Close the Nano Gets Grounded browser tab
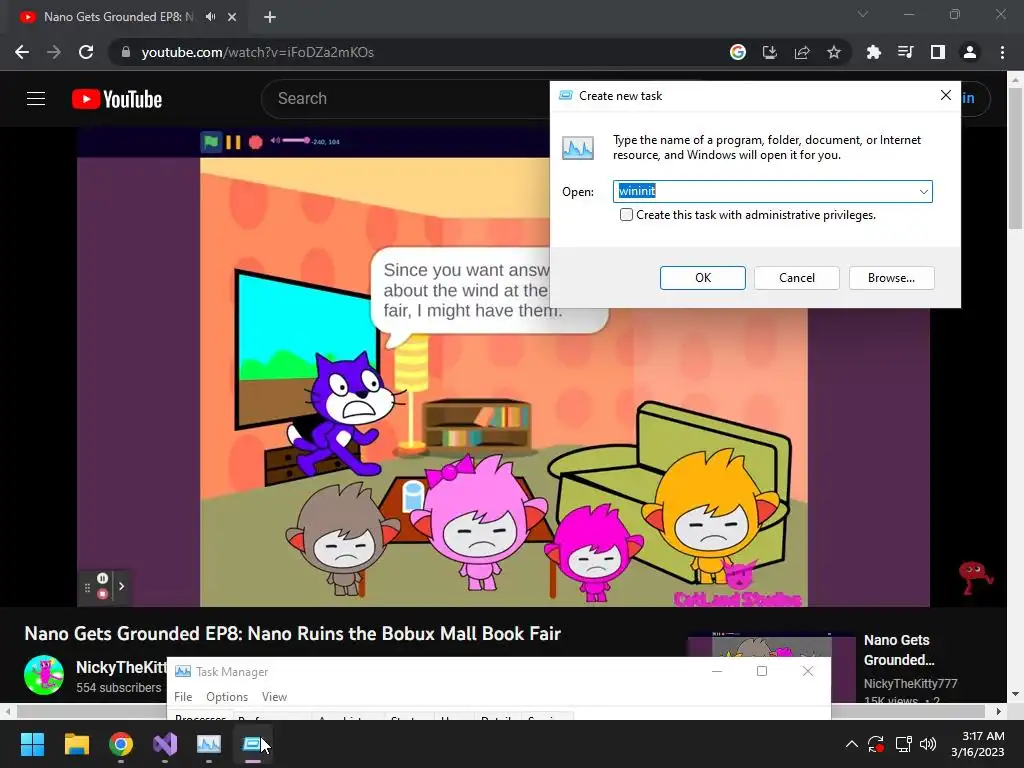The image size is (1024, 768). 232,17
